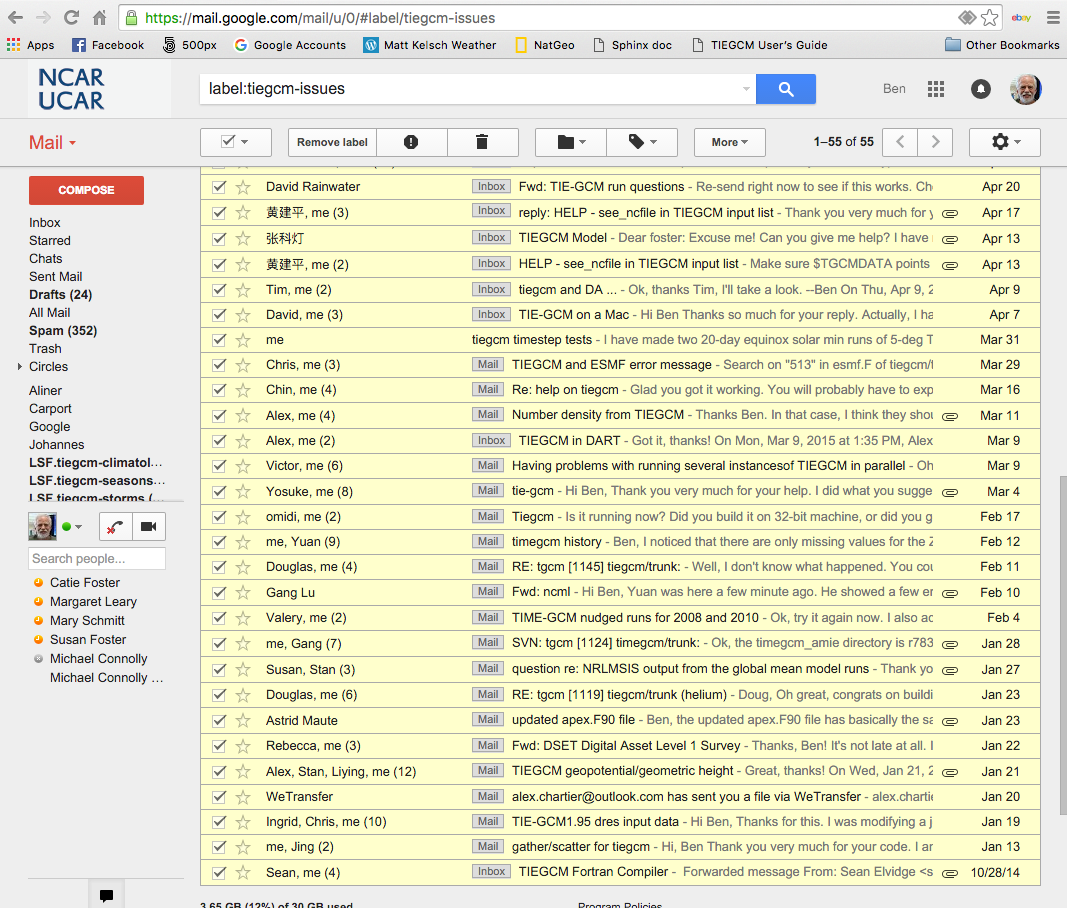1067x908 pixels.
Task: Click the Search people input field
Action: [97, 559]
